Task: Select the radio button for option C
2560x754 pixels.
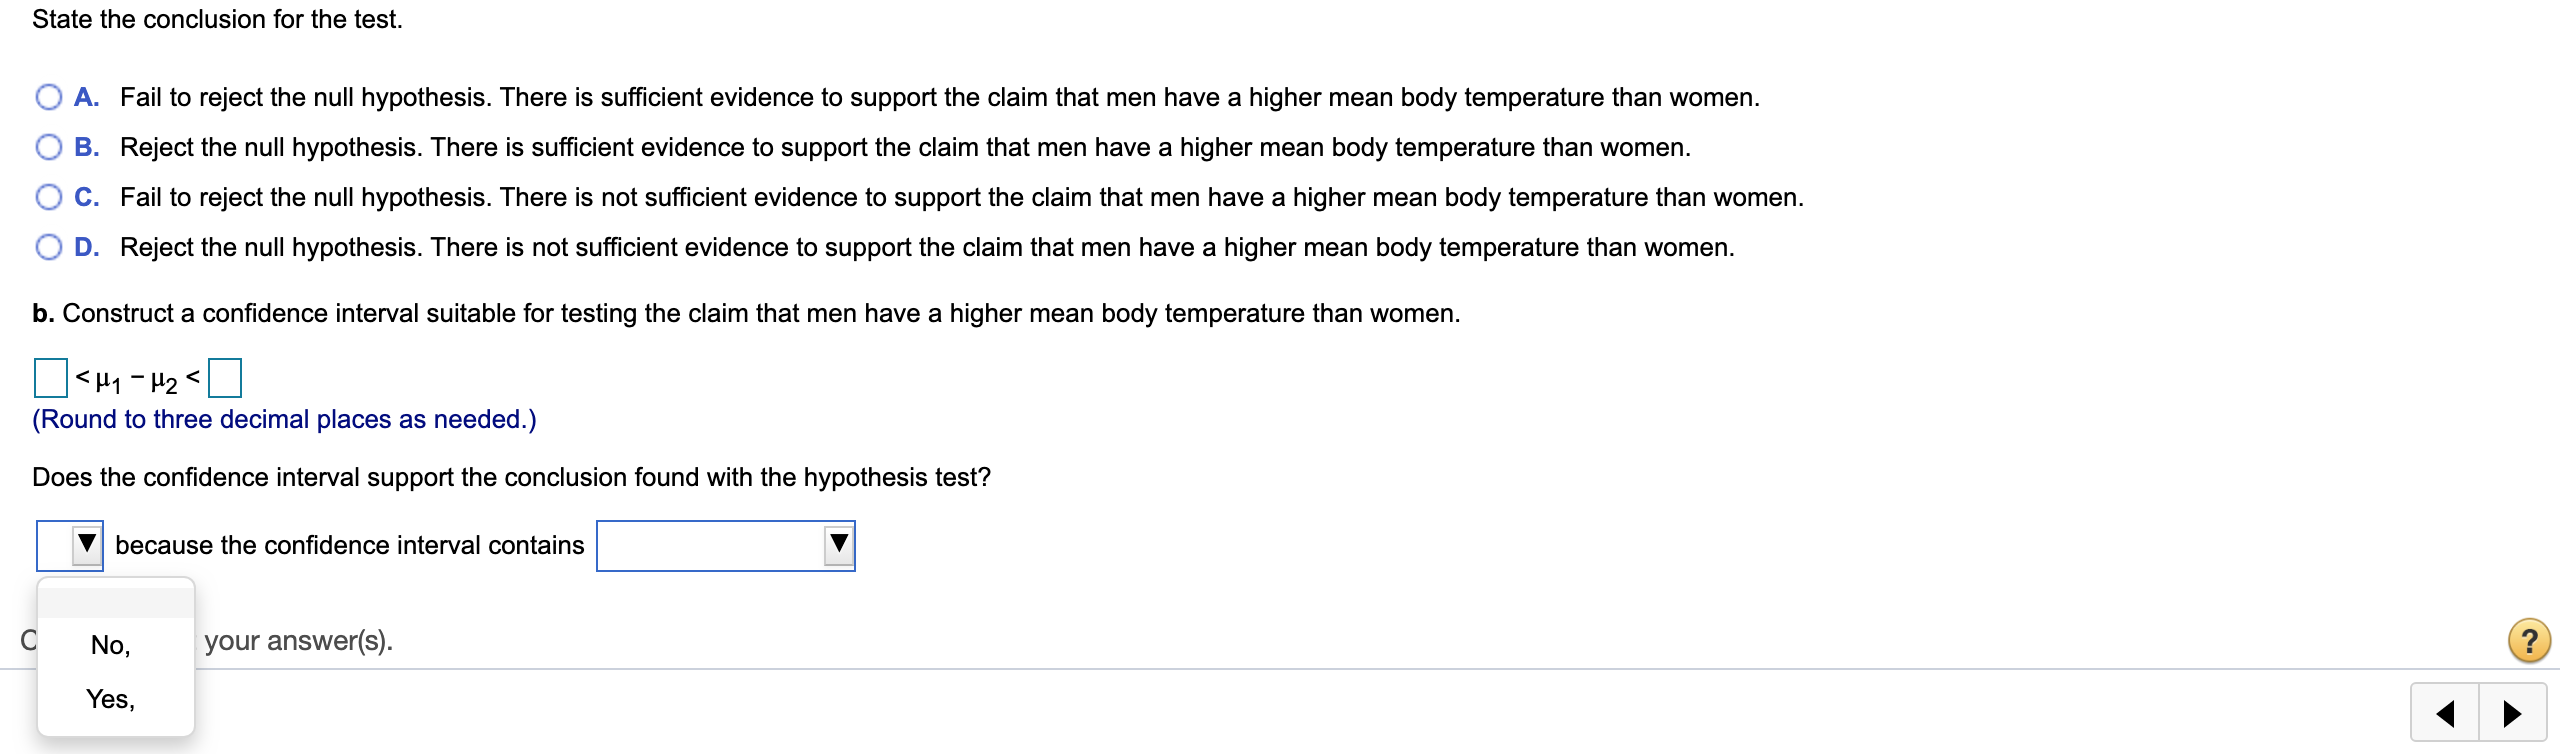Action: pos(47,197)
